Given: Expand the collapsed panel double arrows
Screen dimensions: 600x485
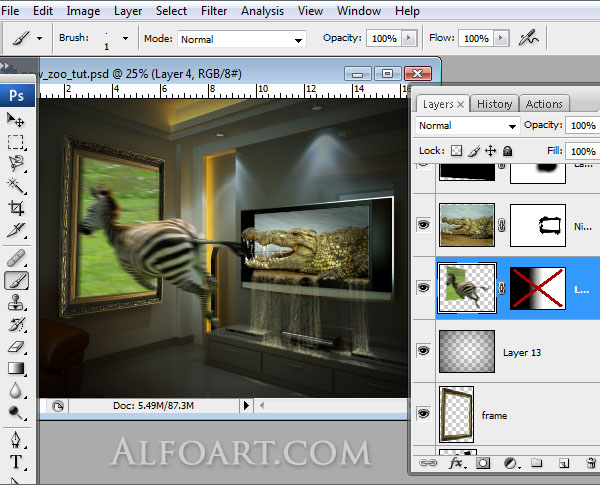Looking at the screenshot, I should (x=5, y=66).
